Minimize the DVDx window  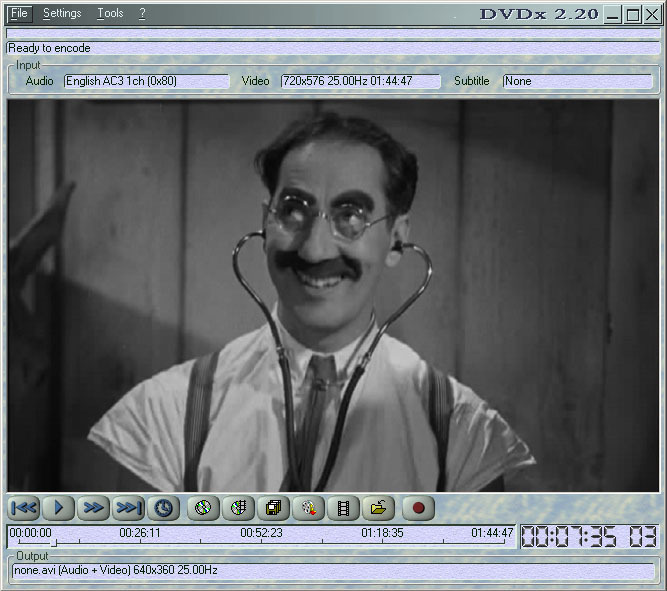[x=613, y=15]
